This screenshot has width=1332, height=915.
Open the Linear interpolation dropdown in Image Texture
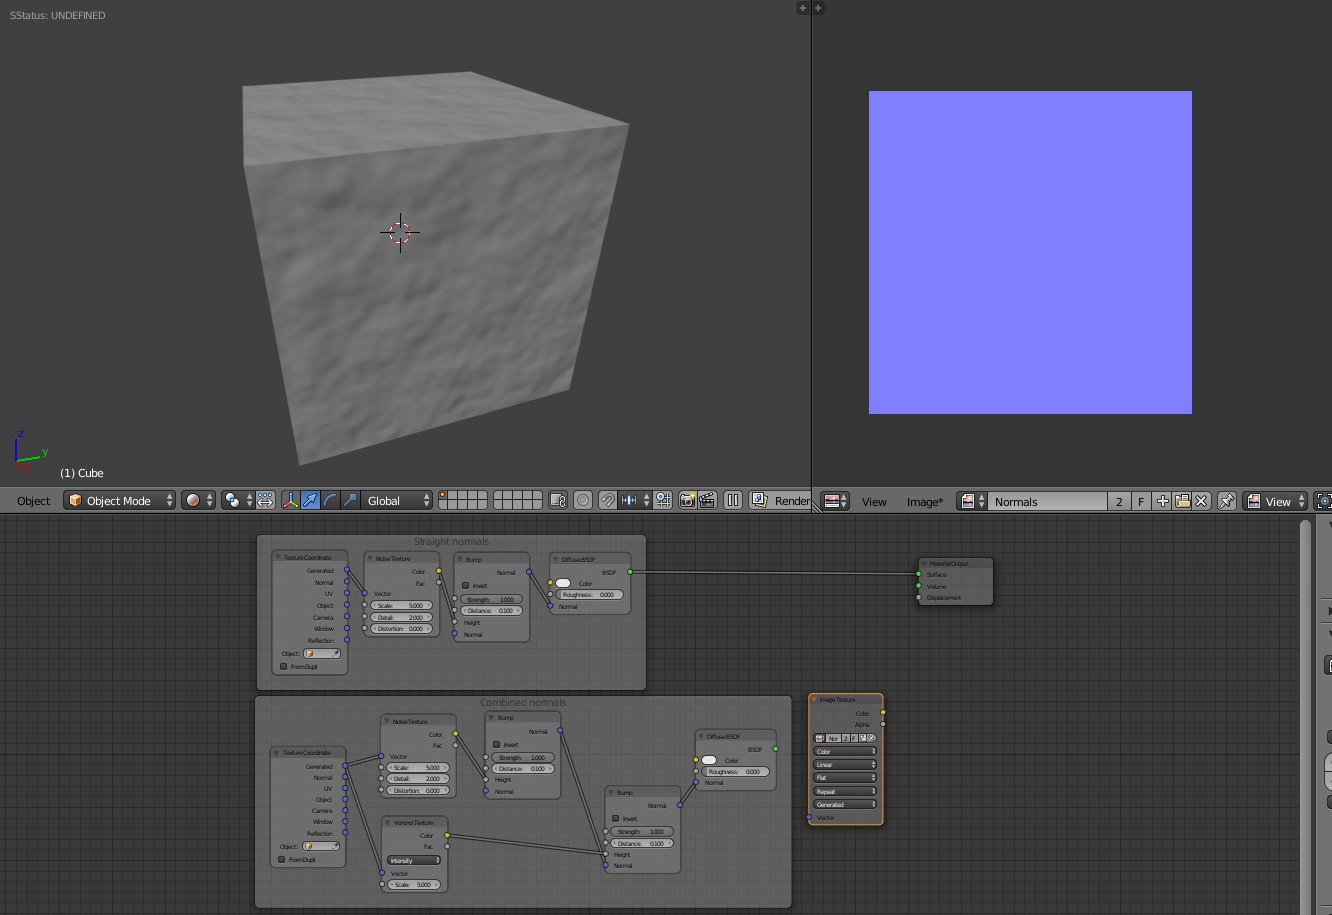coord(845,765)
